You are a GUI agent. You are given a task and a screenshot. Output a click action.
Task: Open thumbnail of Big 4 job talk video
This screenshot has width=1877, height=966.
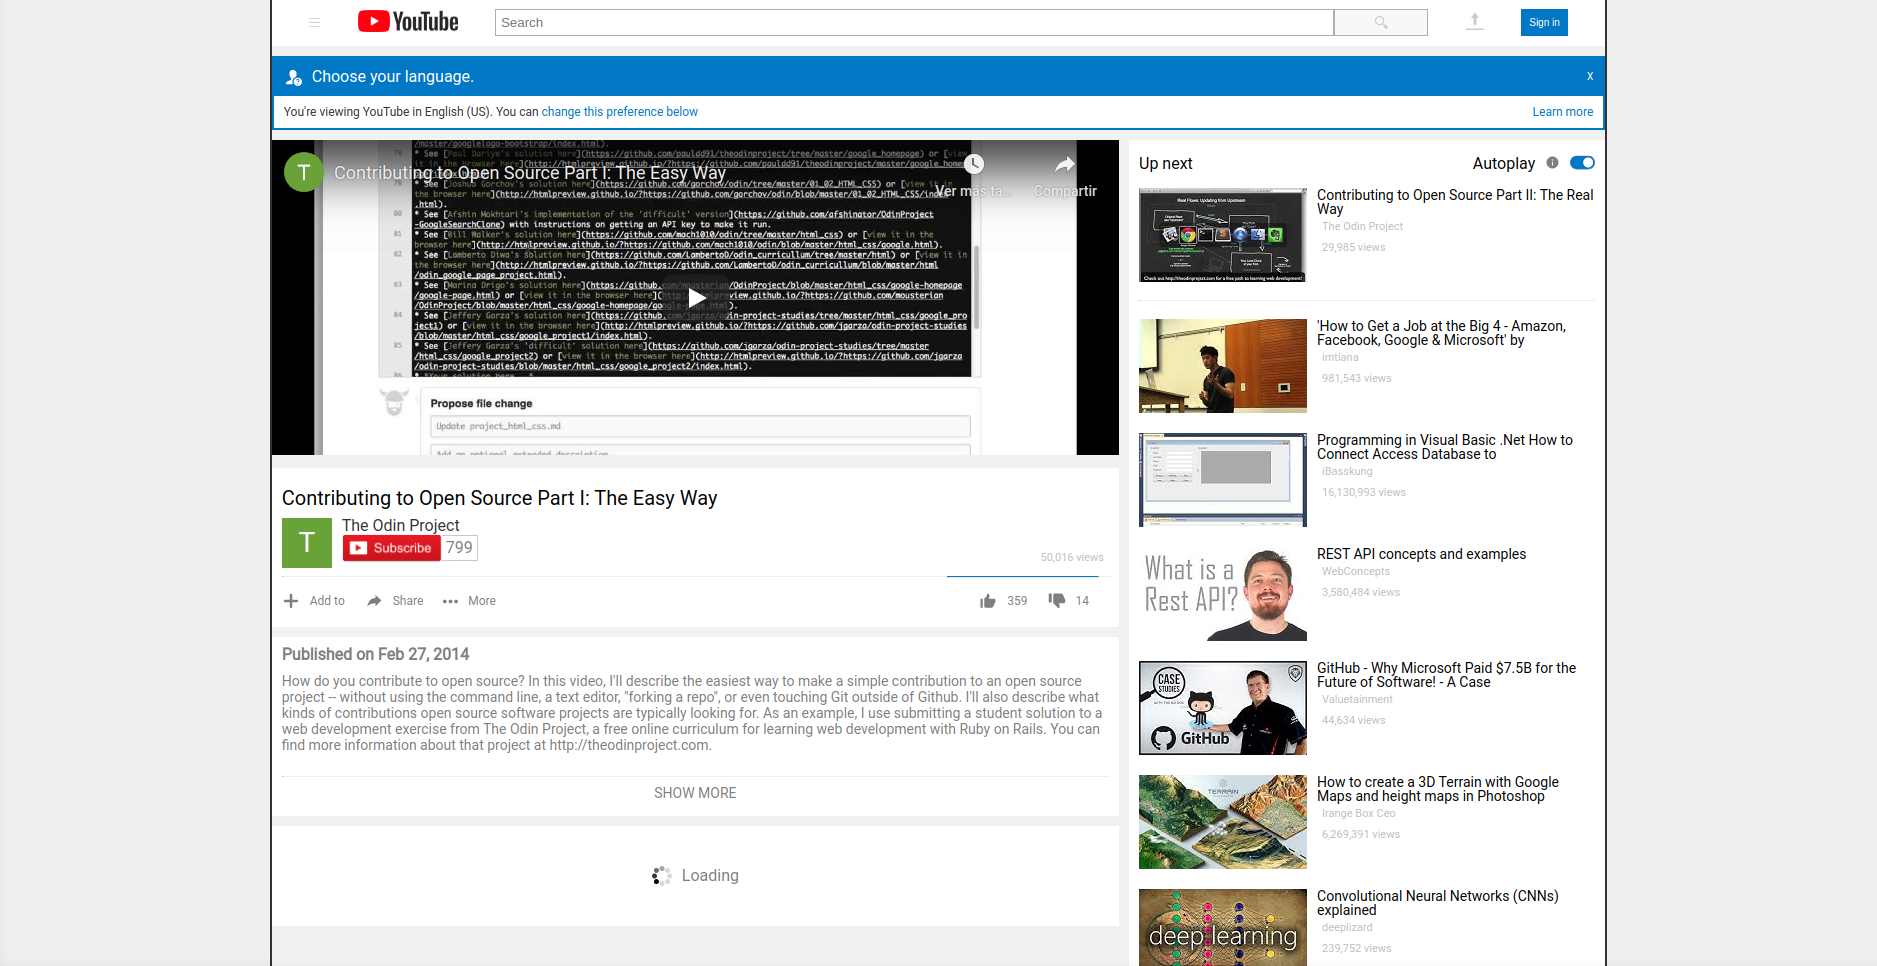(1223, 366)
